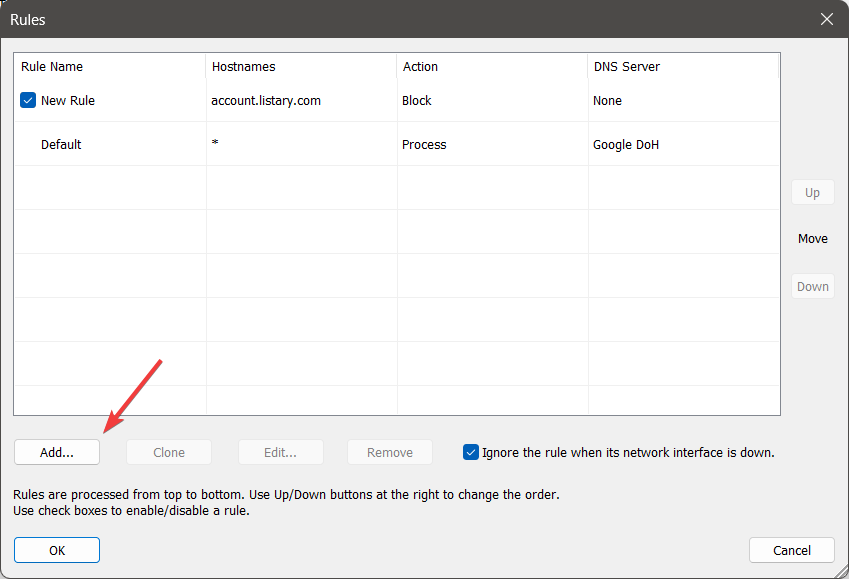Toggle the New Rule enable checkbox
The width and height of the screenshot is (849, 579).
point(28,100)
